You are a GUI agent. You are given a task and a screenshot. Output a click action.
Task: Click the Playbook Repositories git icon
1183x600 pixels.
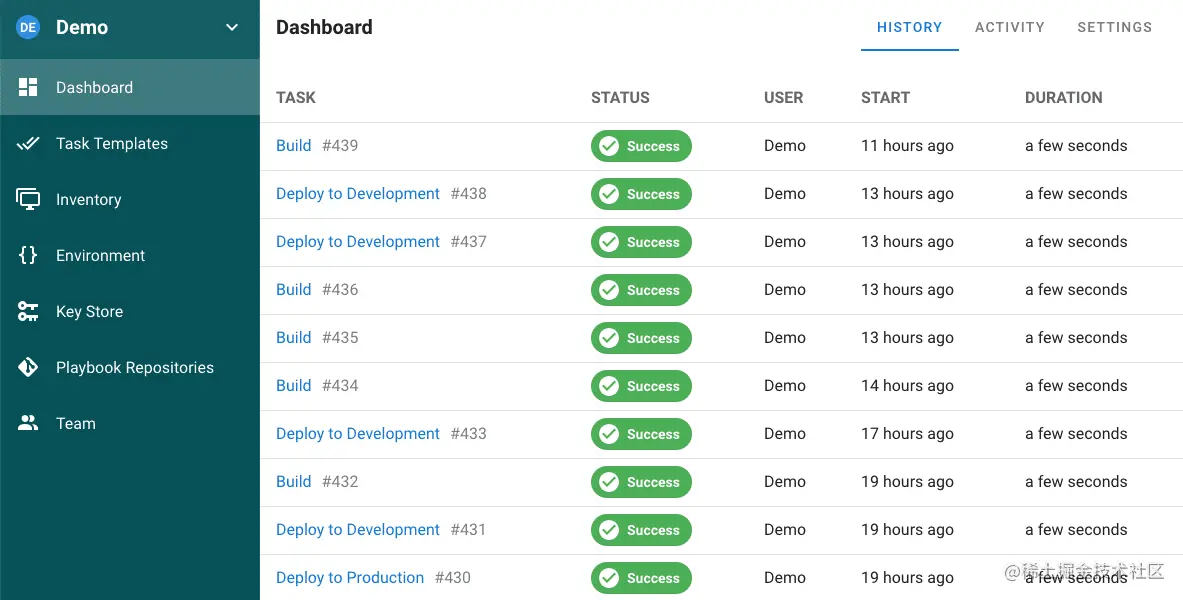pyautogui.click(x=28, y=368)
